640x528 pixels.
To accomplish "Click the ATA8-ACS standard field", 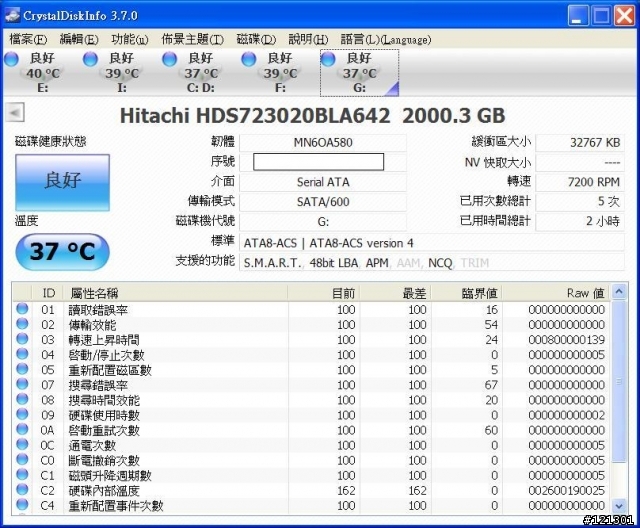I will click(x=432, y=243).
